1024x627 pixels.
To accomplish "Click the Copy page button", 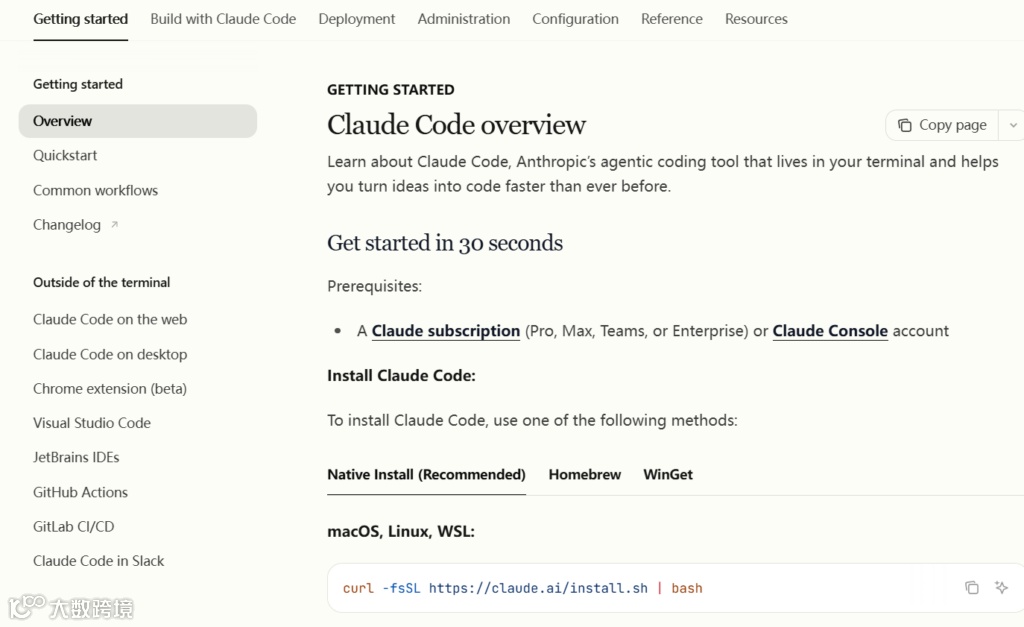I will 942,125.
